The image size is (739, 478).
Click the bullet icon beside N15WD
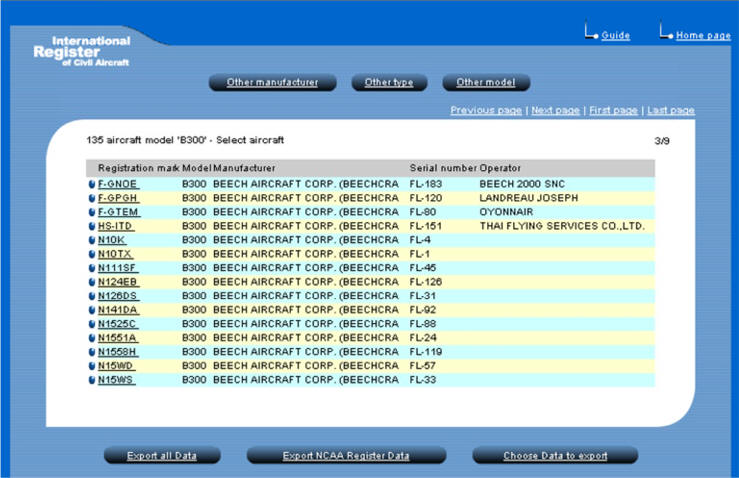[x=92, y=366]
